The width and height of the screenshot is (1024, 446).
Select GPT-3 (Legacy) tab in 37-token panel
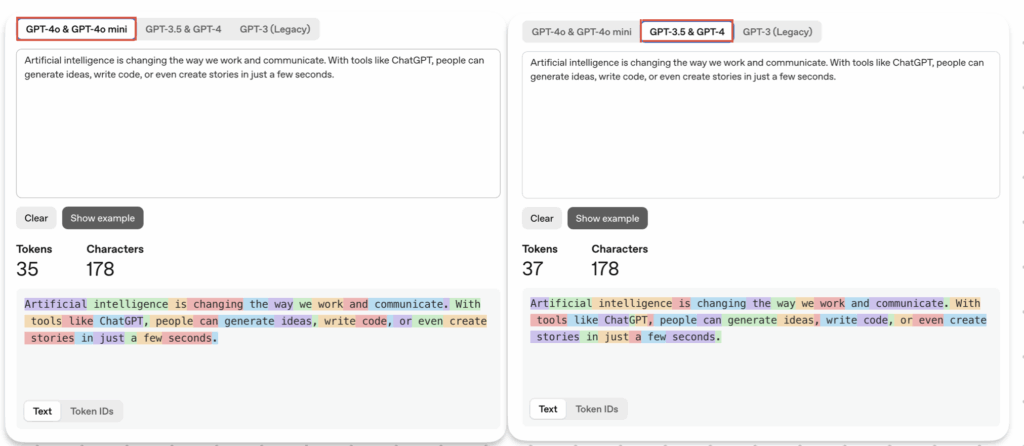777,32
